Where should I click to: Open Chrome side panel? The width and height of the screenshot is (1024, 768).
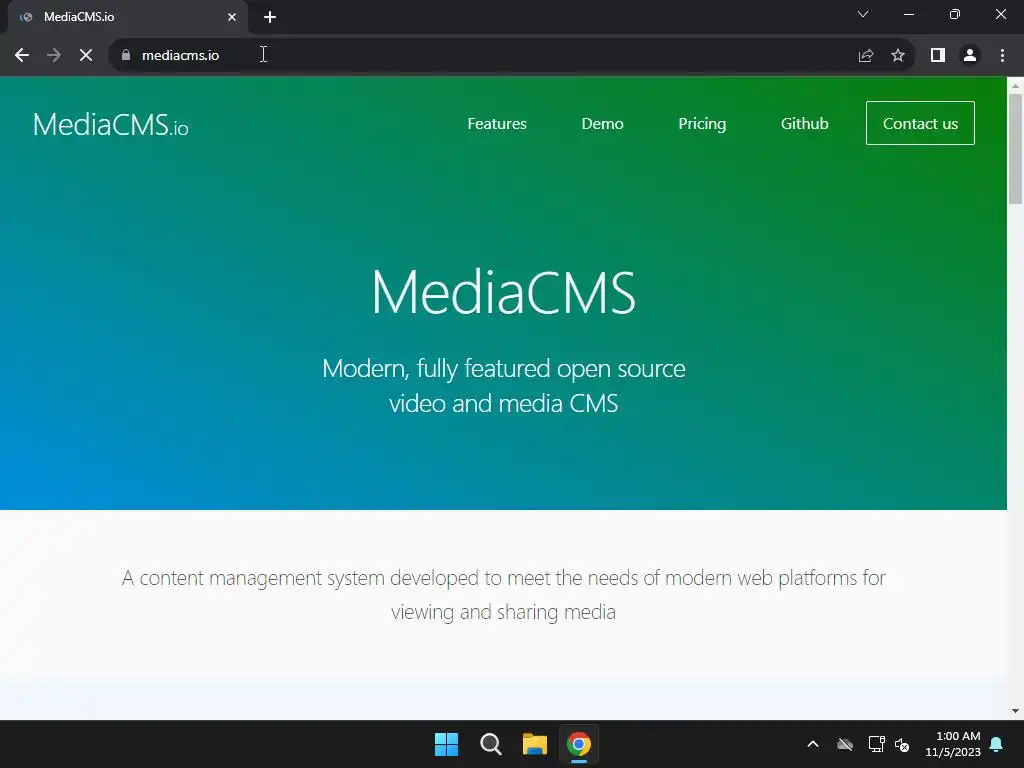click(938, 56)
